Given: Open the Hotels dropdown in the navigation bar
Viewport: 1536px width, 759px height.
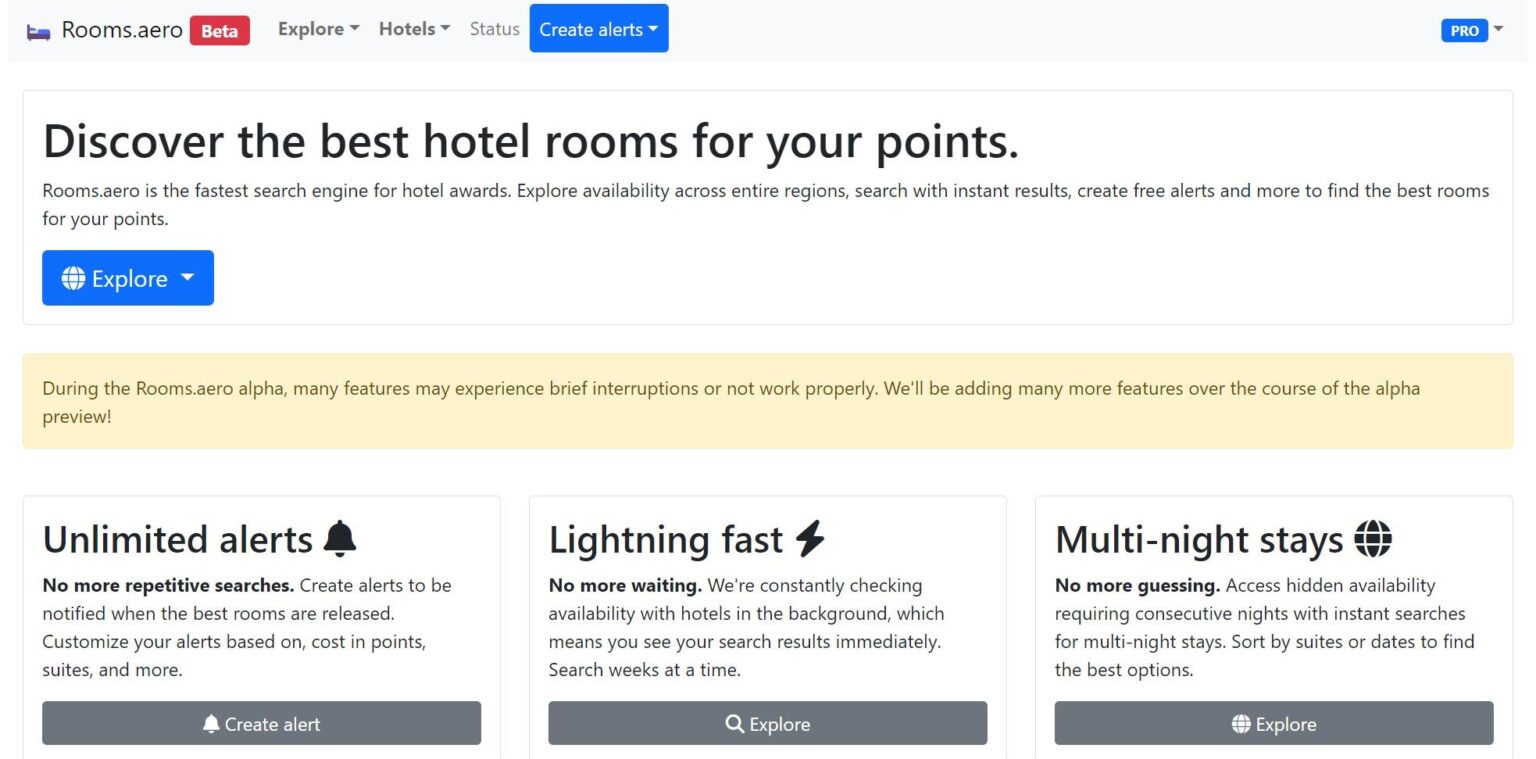Looking at the screenshot, I should [414, 29].
